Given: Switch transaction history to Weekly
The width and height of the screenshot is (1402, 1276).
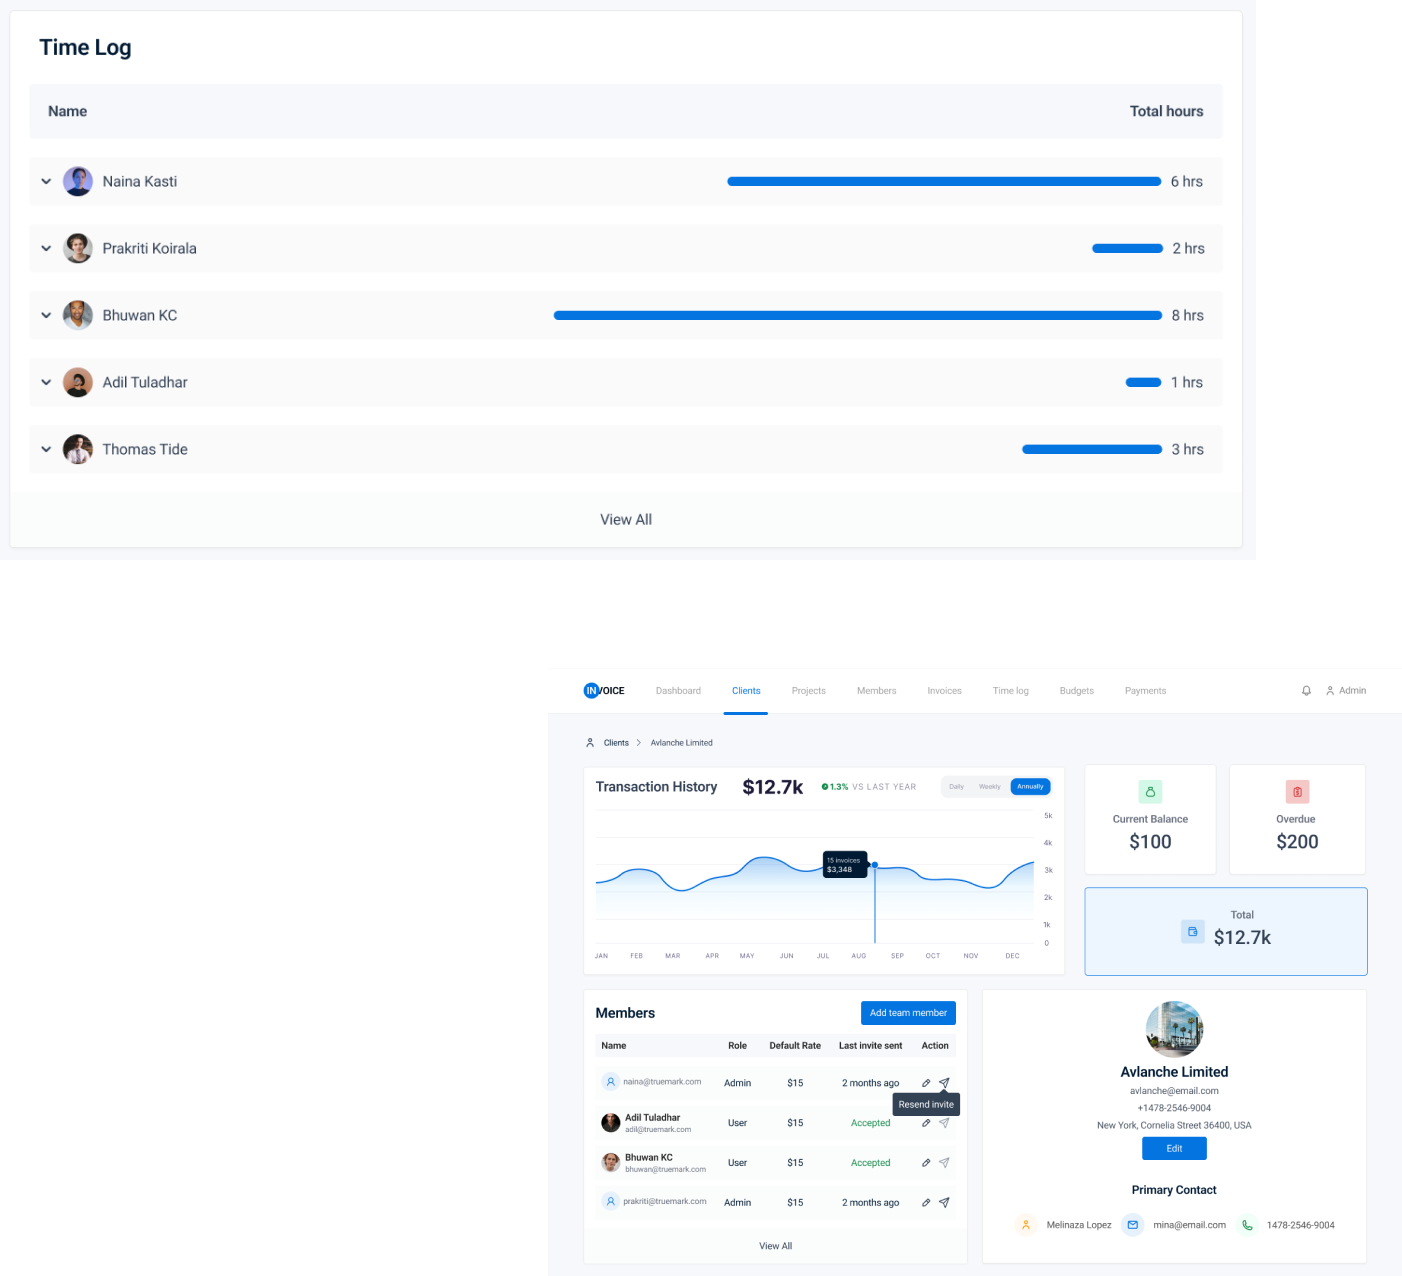Looking at the screenshot, I should [x=990, y=787].
